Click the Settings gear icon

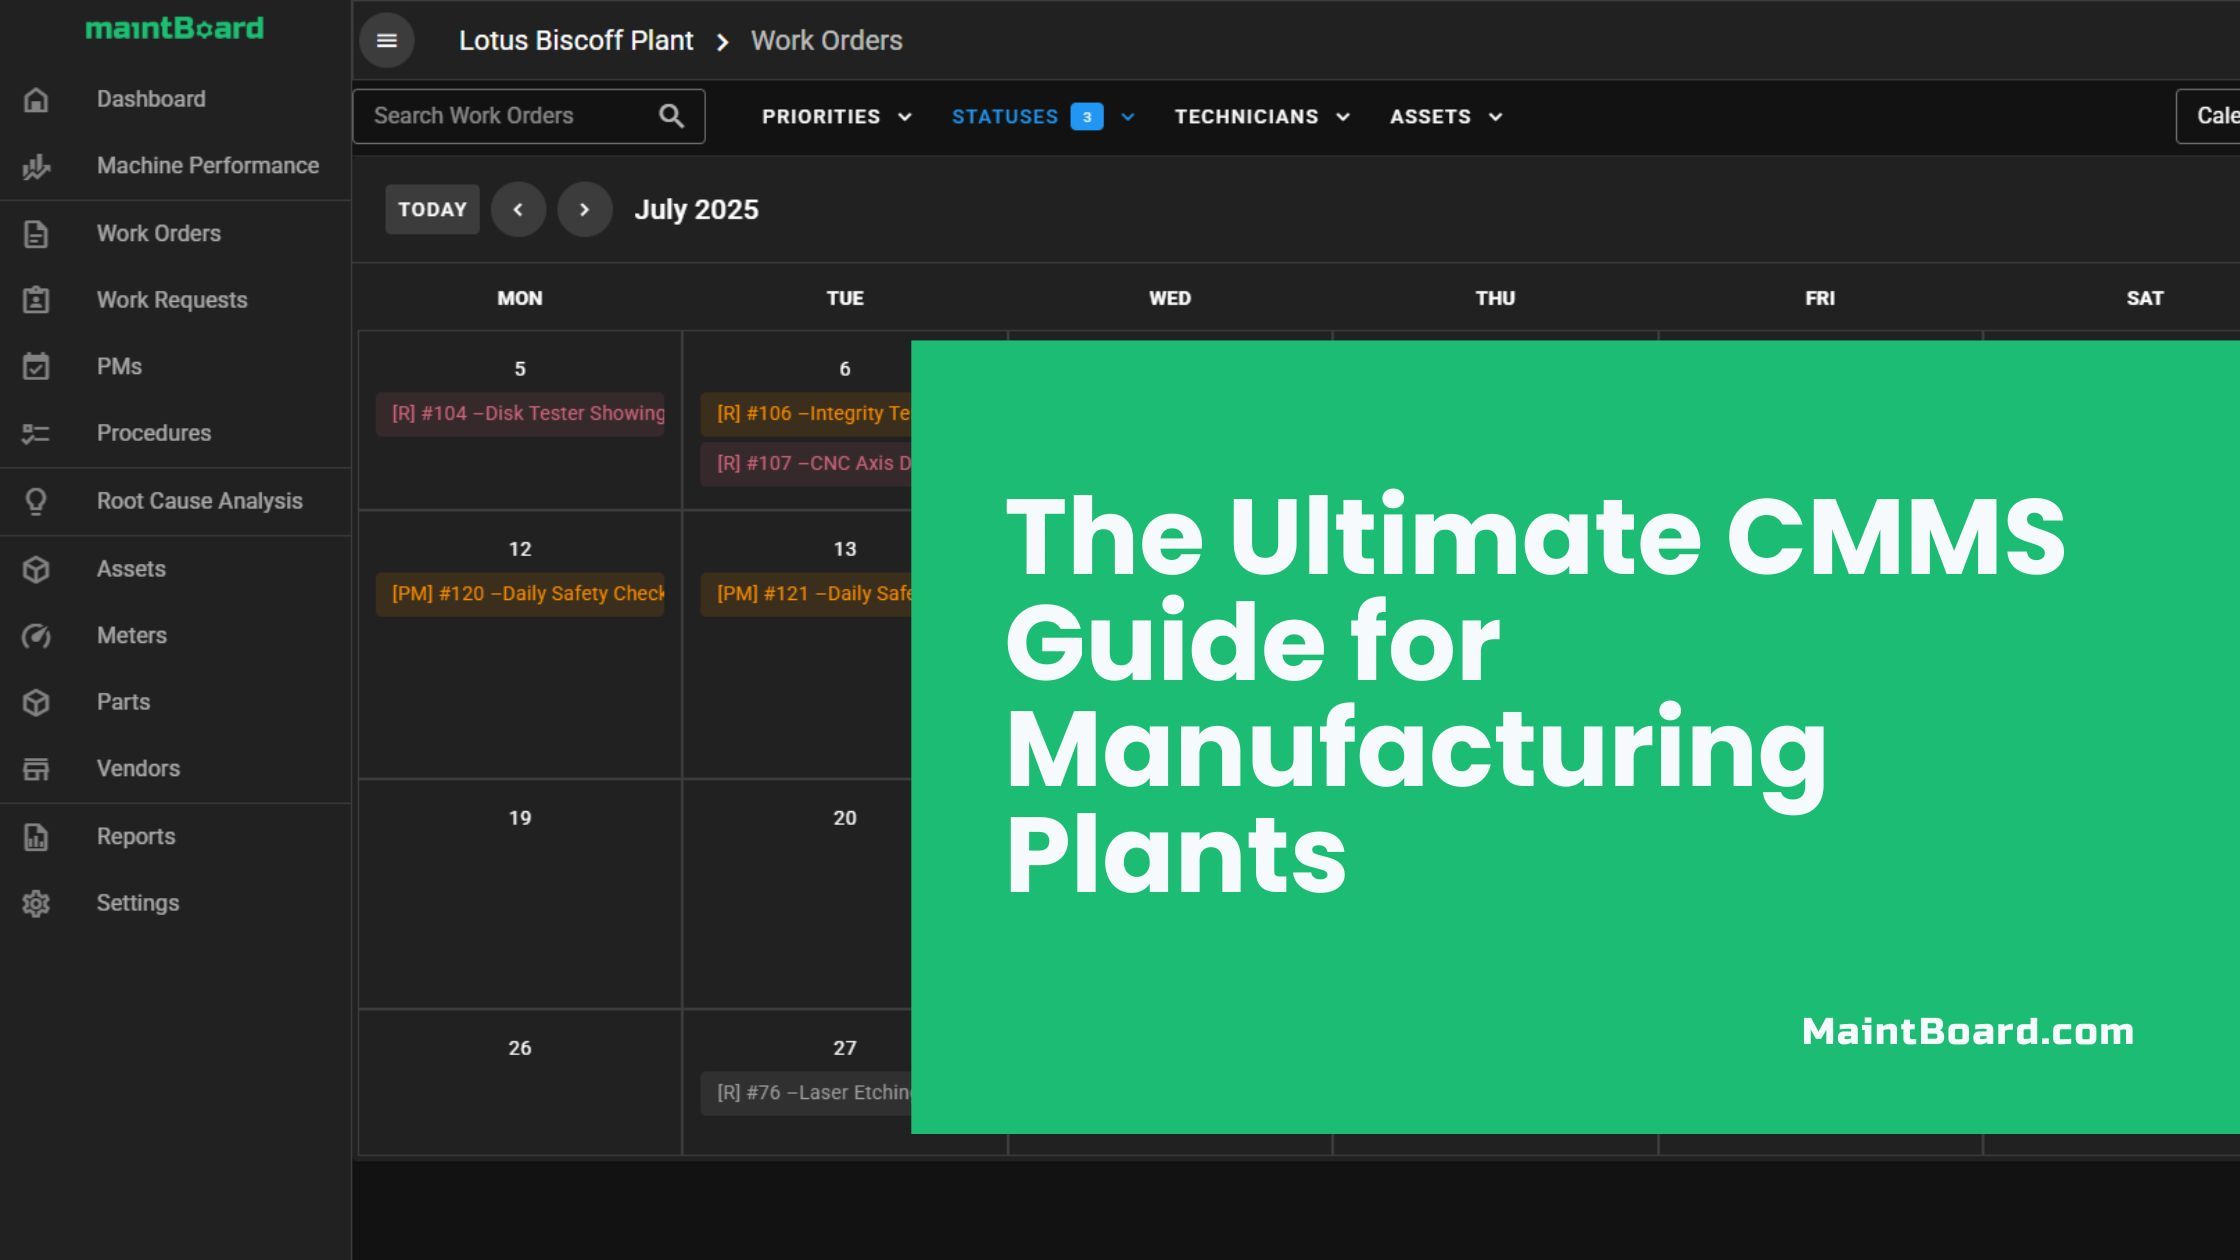36,903
